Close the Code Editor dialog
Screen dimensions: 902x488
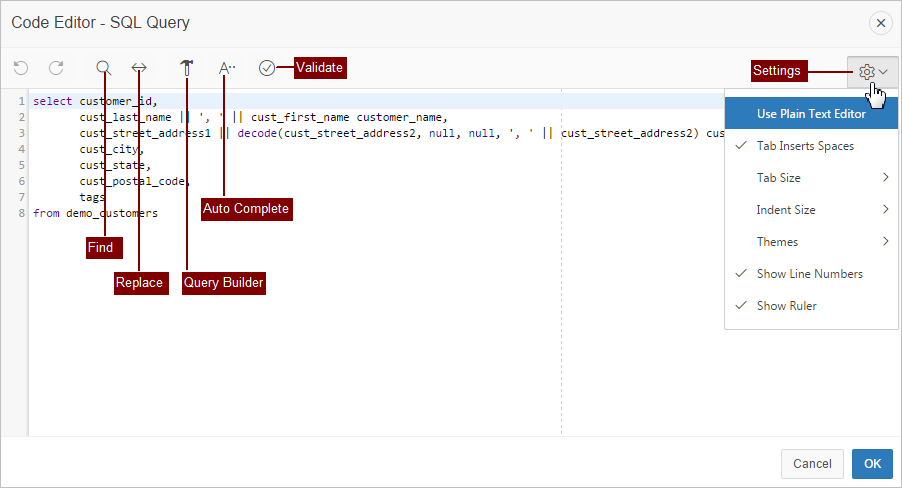click(880, 22)
